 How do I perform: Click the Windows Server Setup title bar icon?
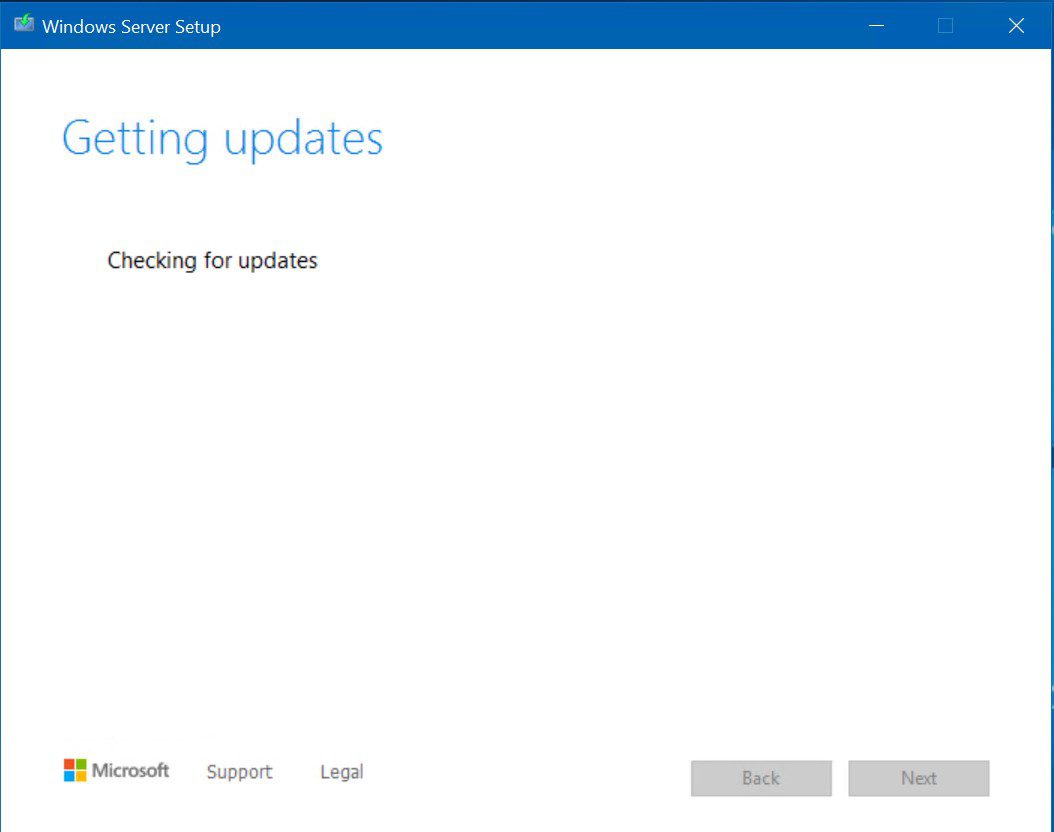(24, 24)
